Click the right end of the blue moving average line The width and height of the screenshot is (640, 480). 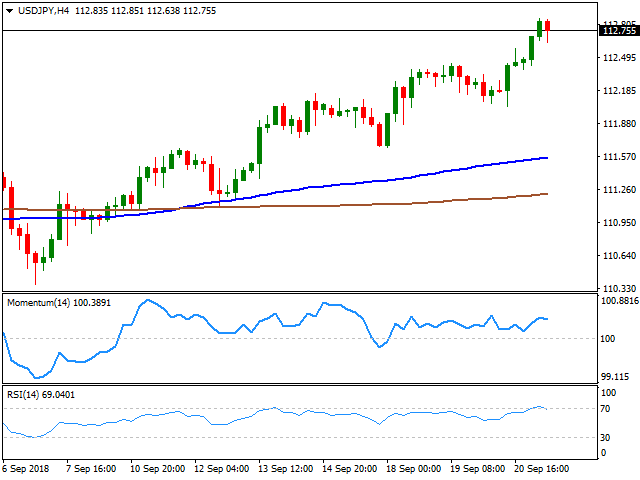point(547,158)
